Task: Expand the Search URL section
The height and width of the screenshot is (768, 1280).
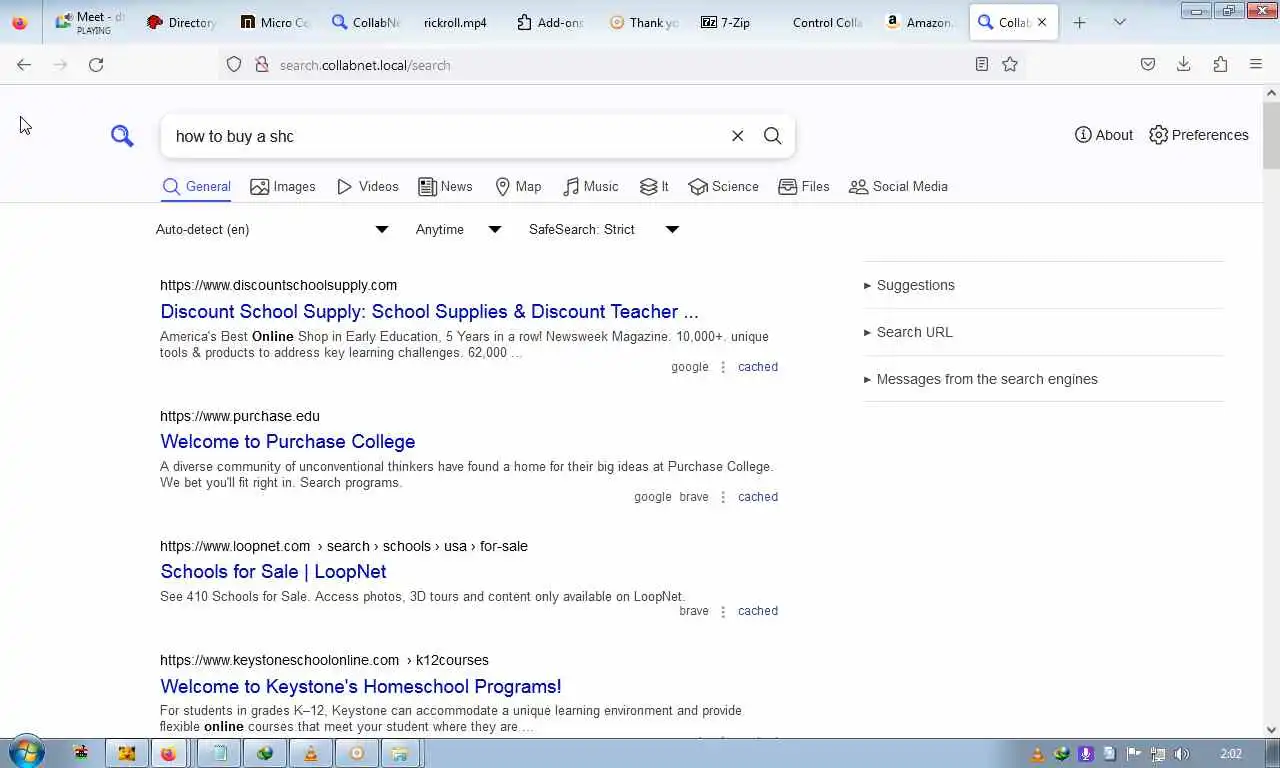Action: pyautogui.click(x=908, y=332)
